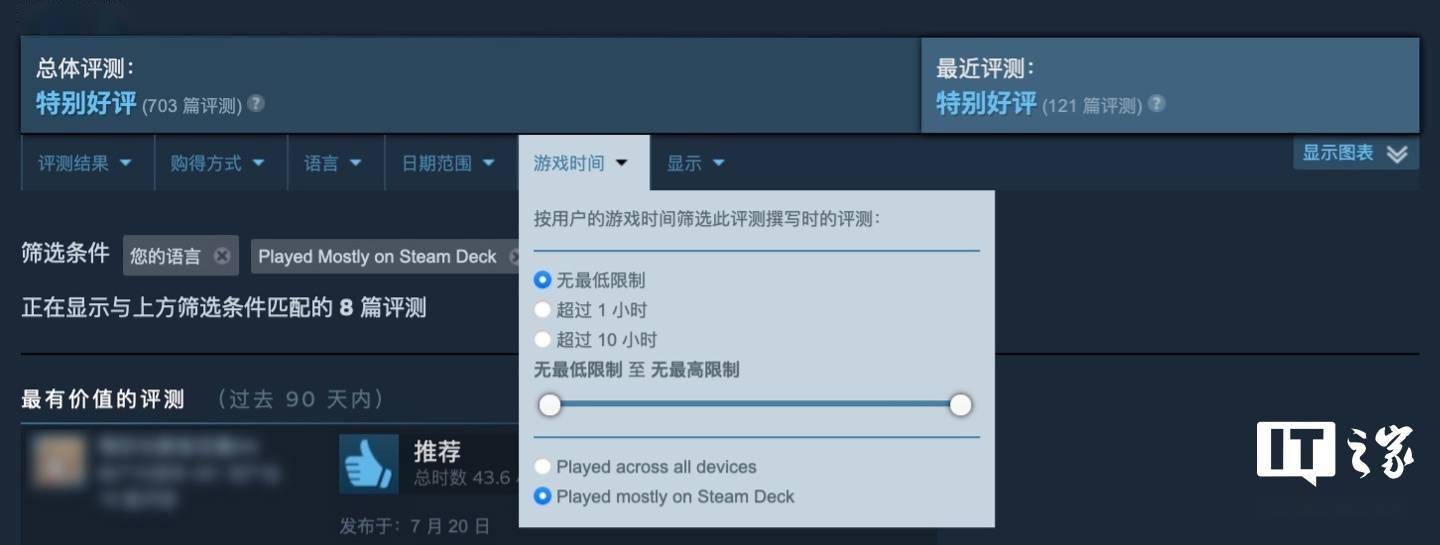Click the help icon beside 703 reviews
The image size is (1440, 545).
coord(256,103)
